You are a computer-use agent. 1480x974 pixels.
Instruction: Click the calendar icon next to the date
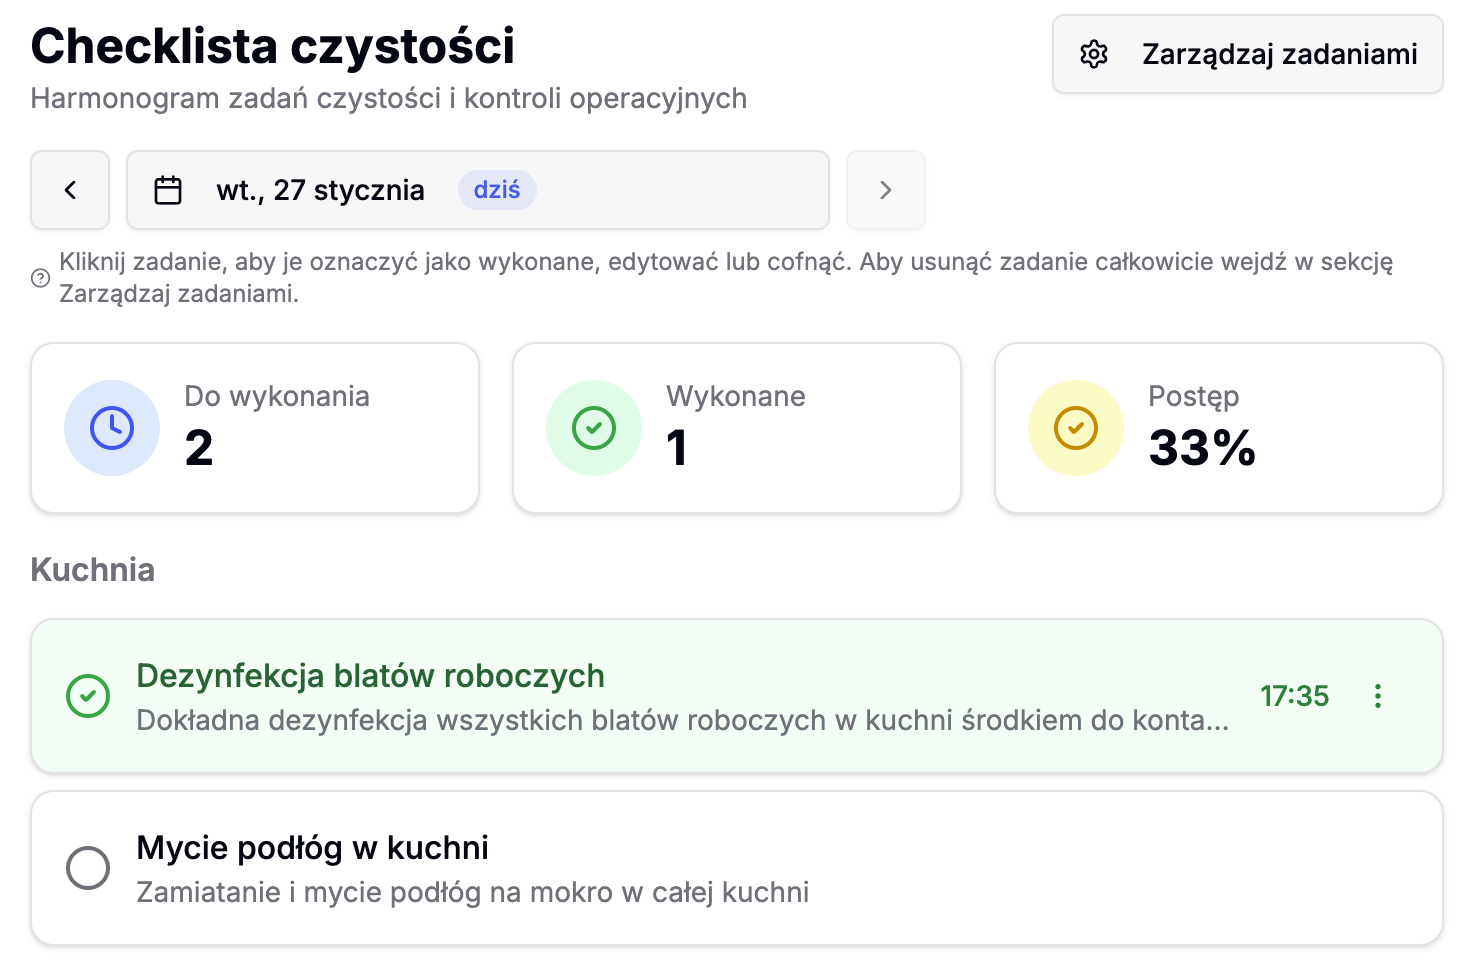[x=167, y=189]
